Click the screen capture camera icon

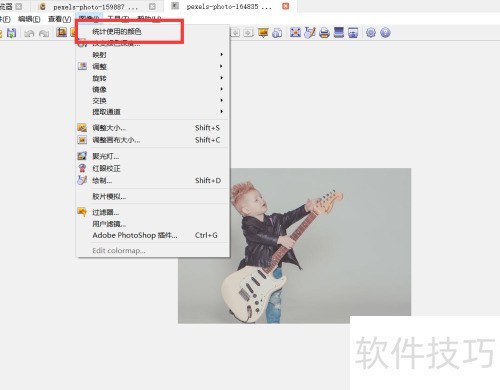pyautogui.click(x=353, y=33)
